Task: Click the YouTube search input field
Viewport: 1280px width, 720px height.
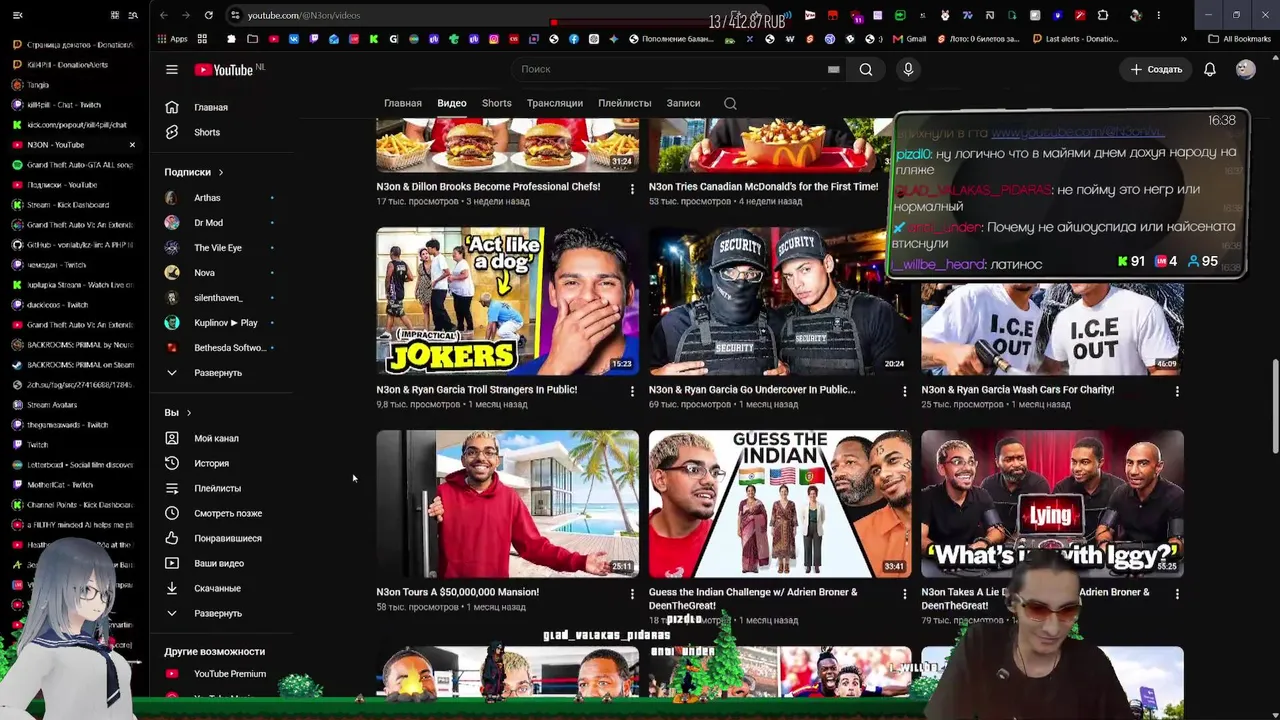Action: pos(680,69)
